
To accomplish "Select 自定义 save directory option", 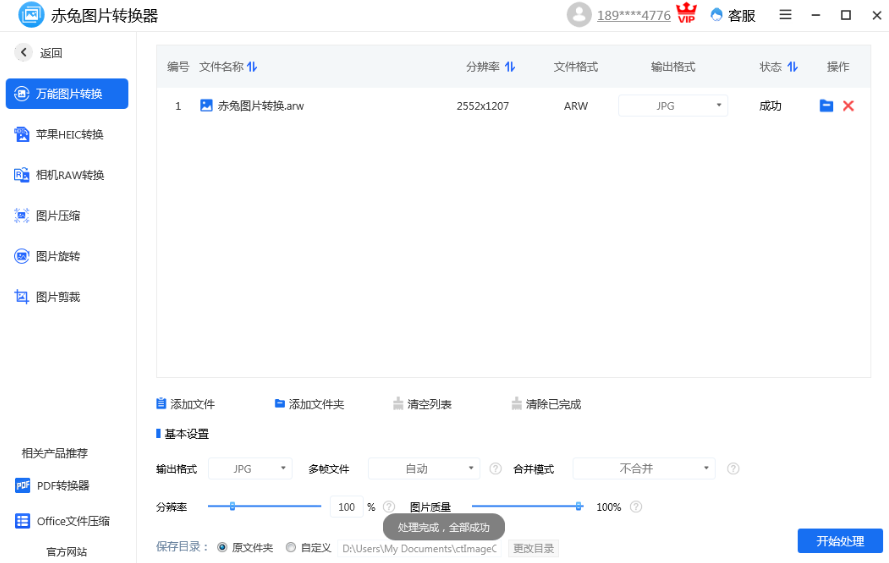I will click(x=291, y=548).
